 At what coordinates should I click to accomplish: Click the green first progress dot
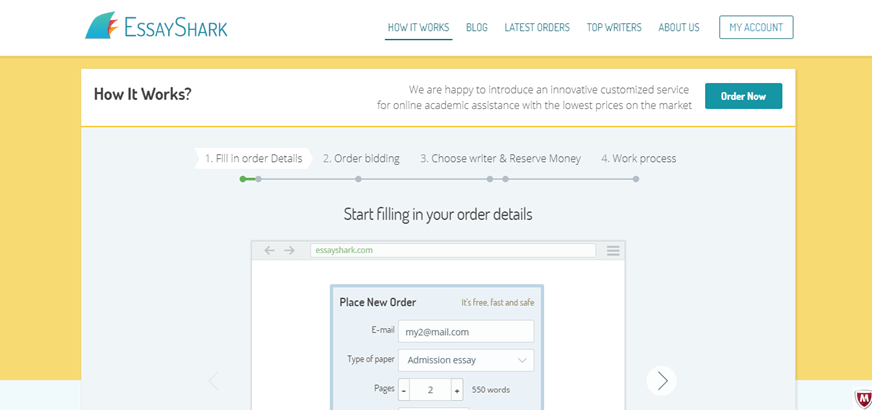pyautogui.click(x=243, y=179)
